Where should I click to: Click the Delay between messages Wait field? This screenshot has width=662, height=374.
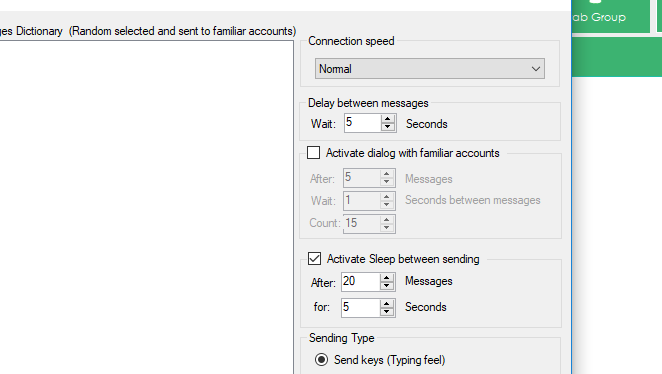coord(363,123)
